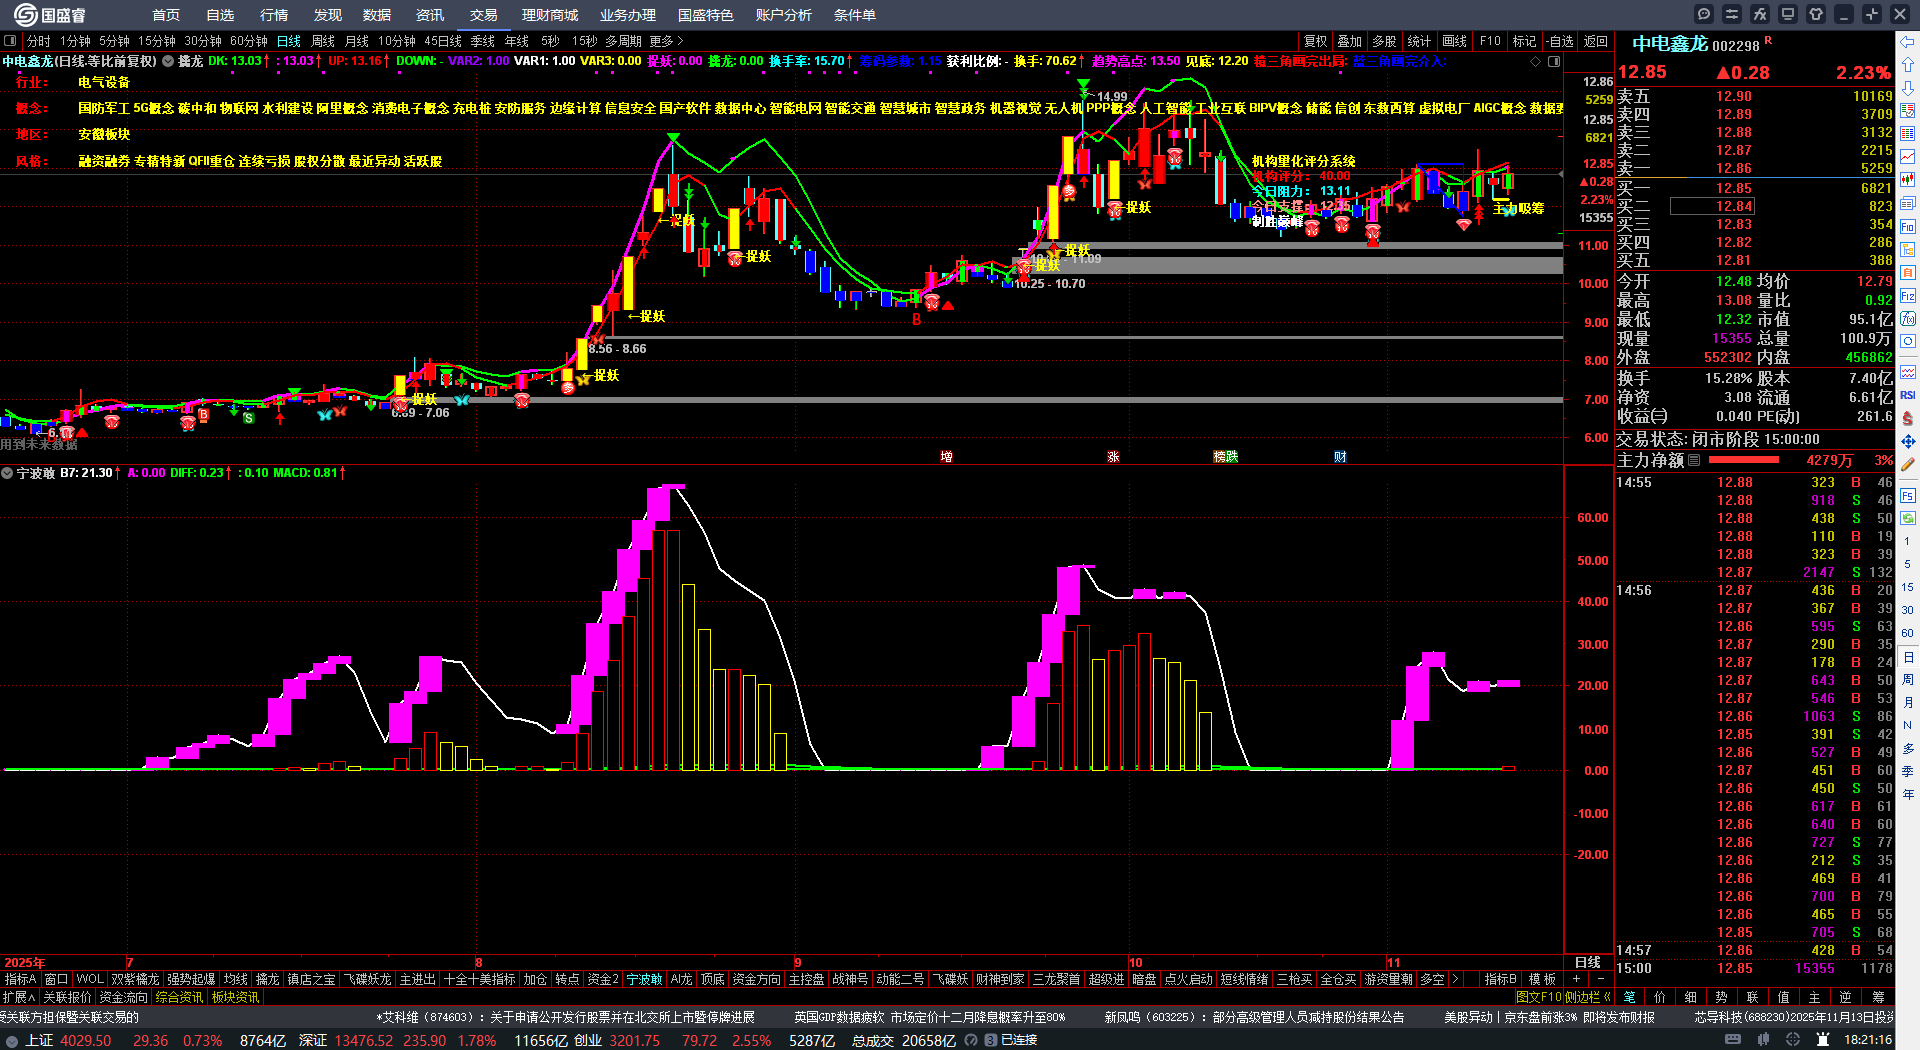Click the 画线 drawing button

pos(1455,41)
